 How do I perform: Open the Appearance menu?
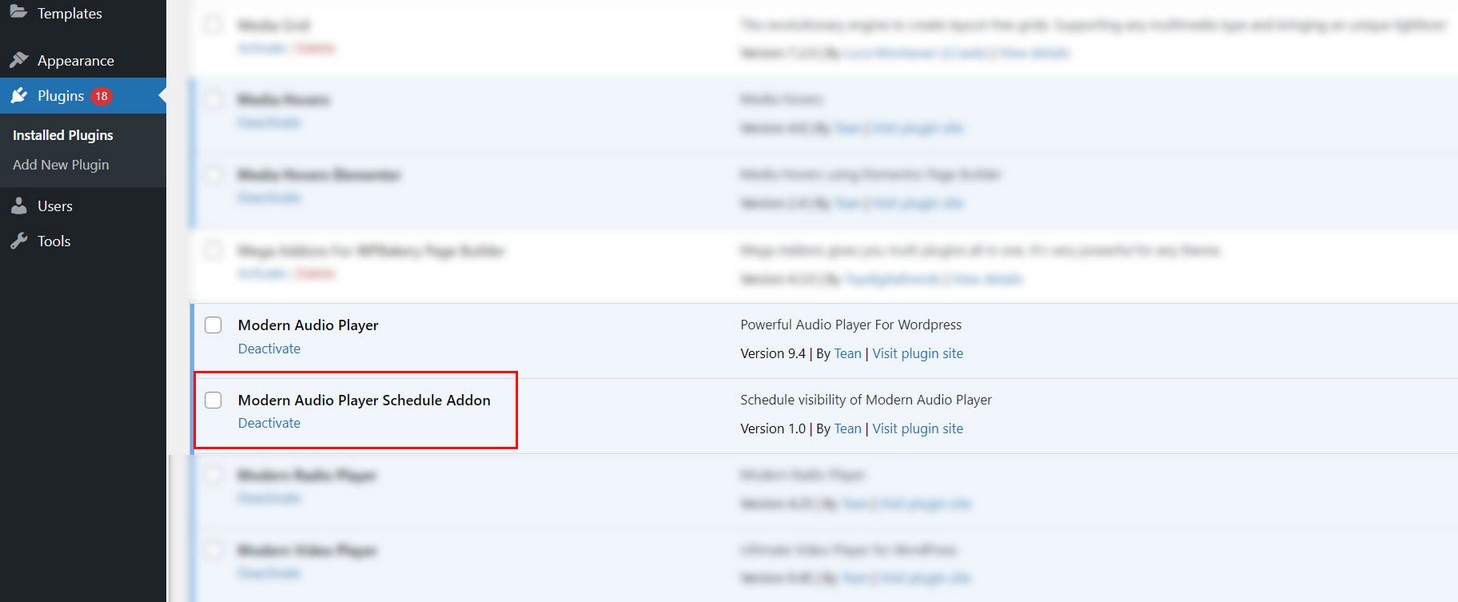(x=76, y=60)
